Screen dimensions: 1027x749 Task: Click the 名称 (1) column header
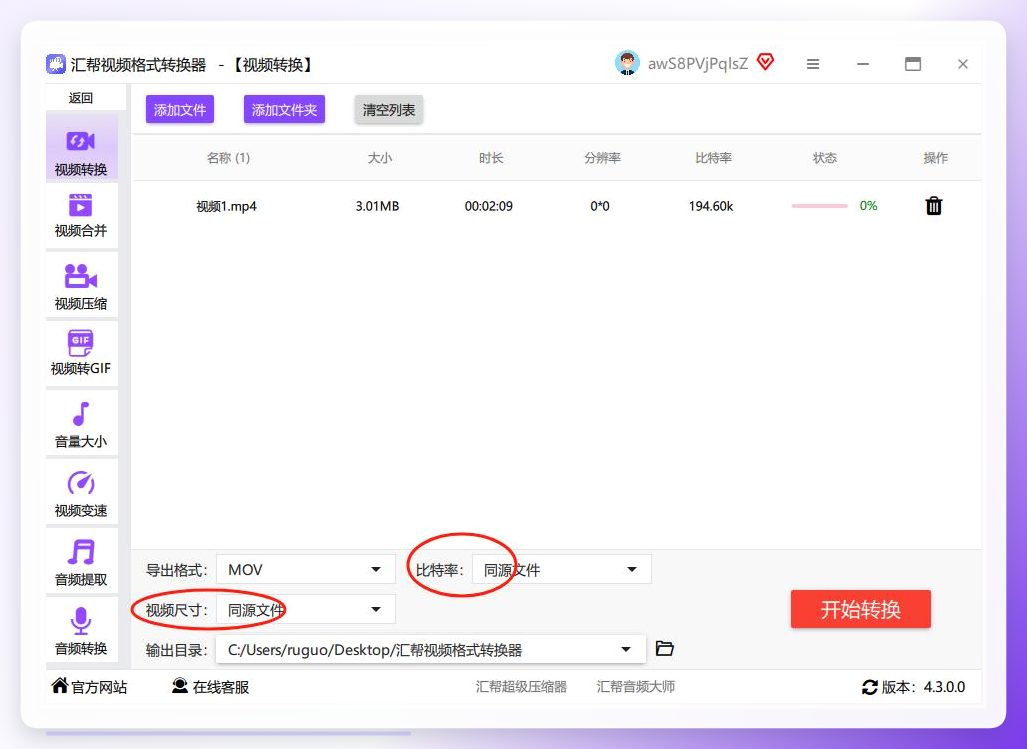[228, 158]
